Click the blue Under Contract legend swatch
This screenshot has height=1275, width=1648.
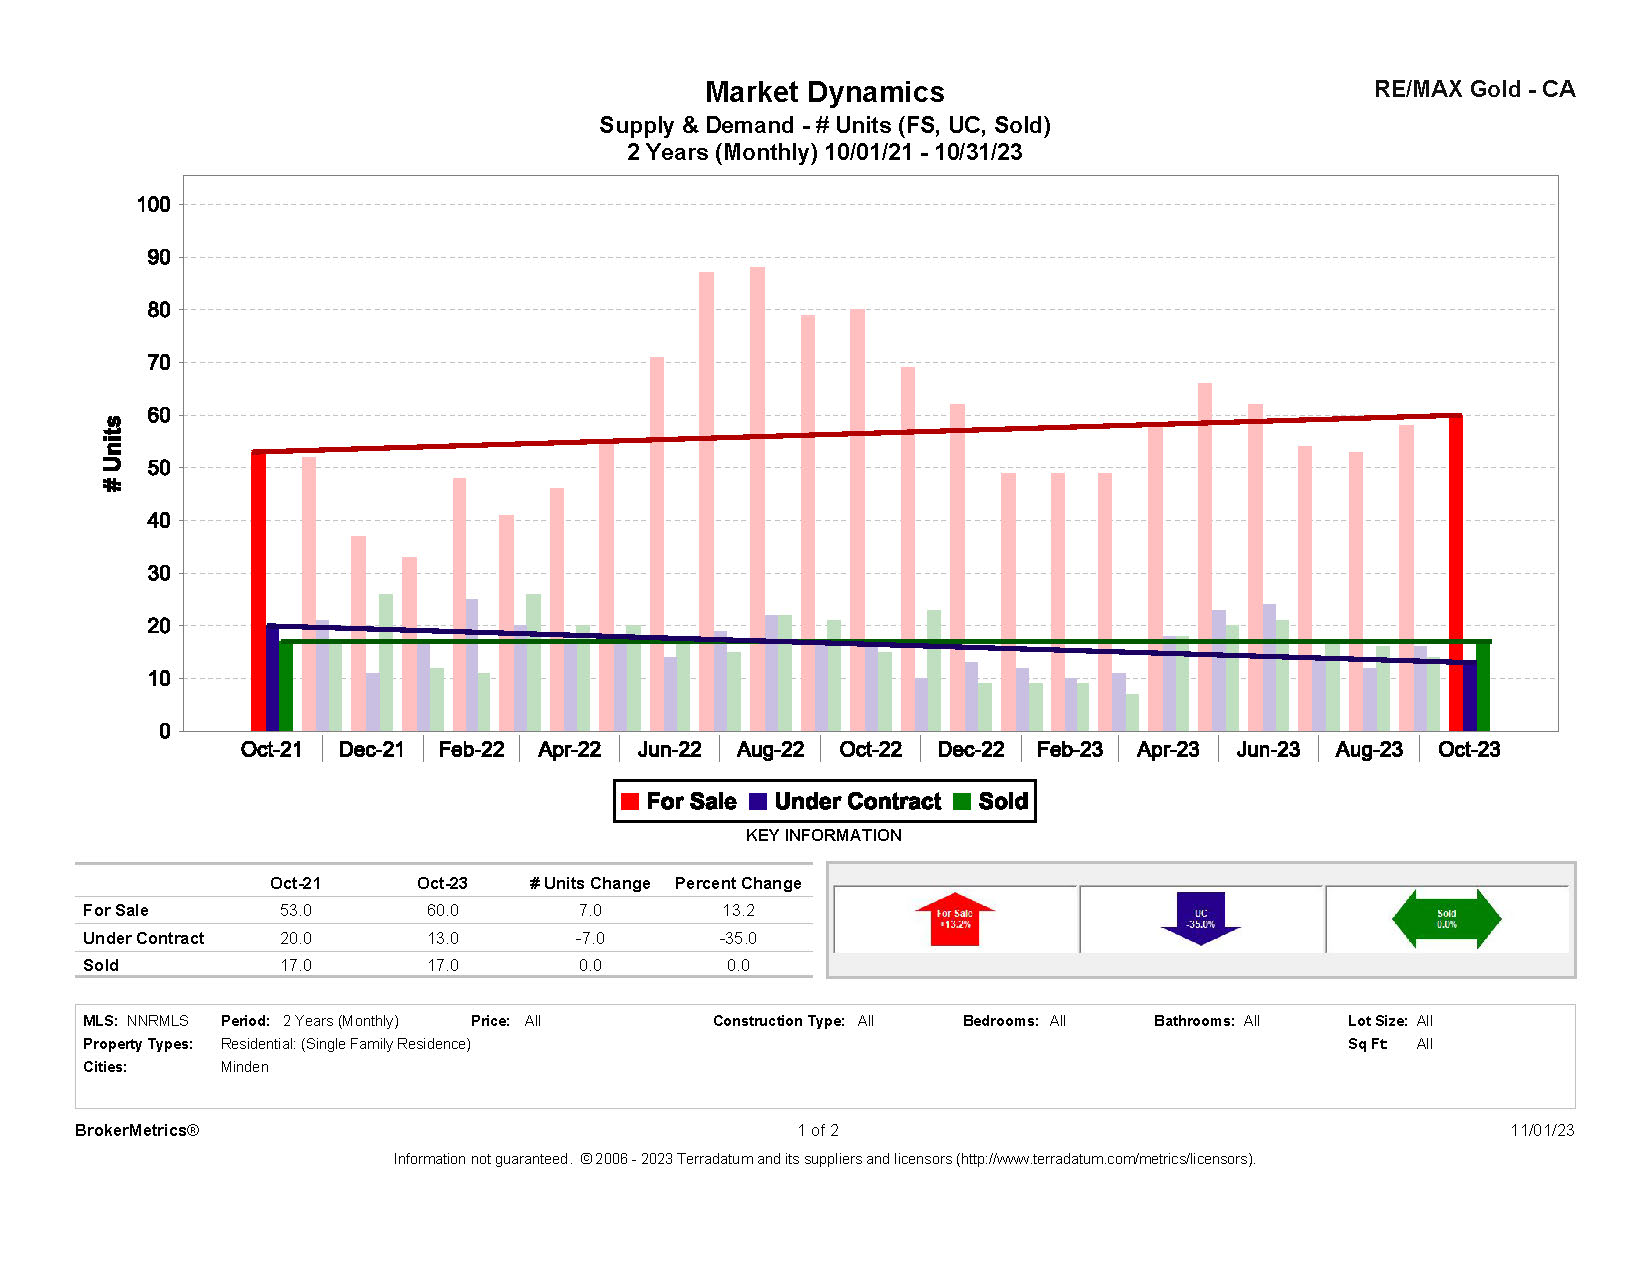758,802
